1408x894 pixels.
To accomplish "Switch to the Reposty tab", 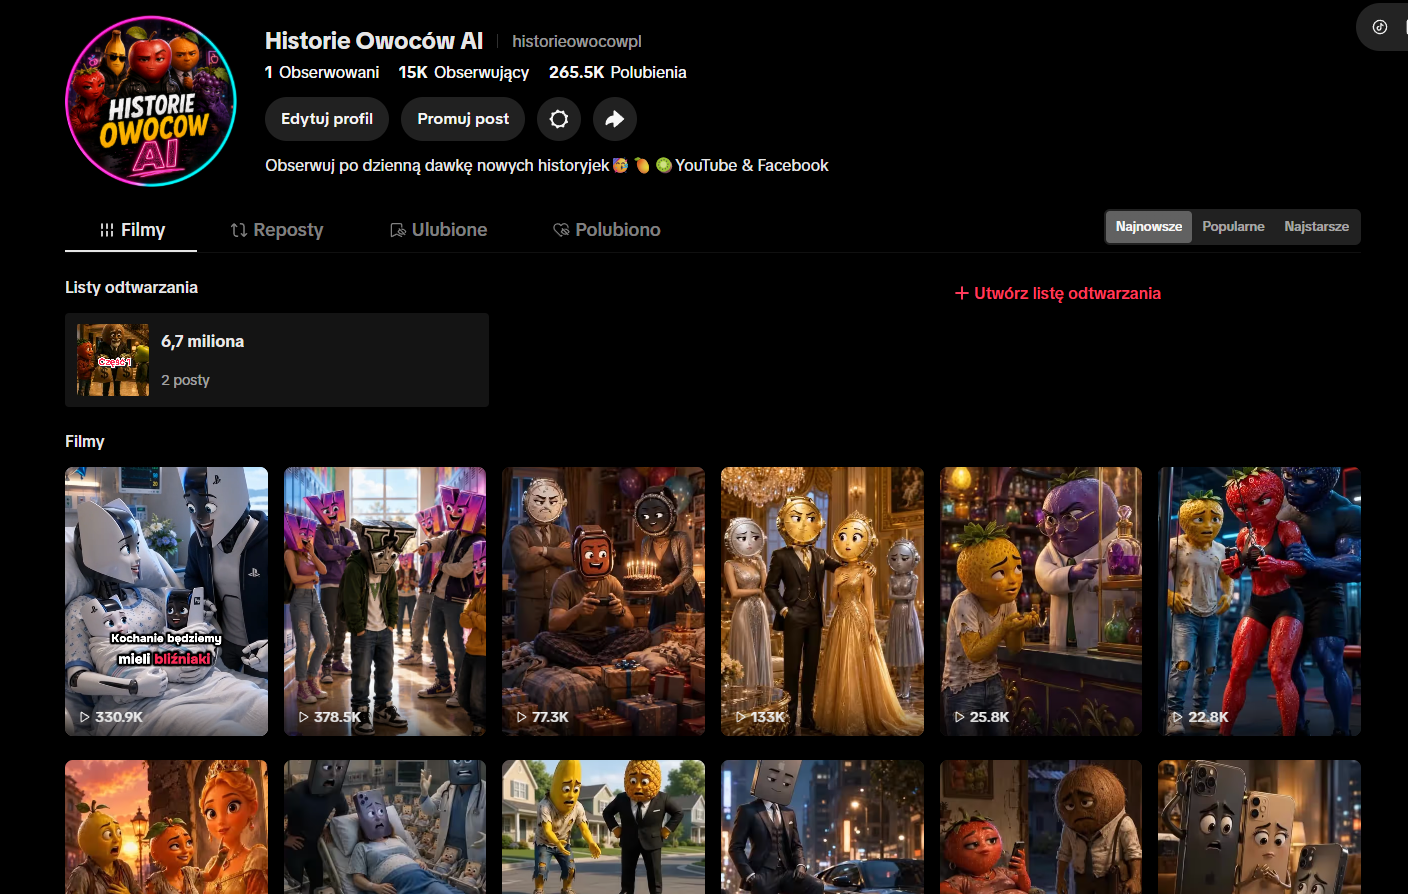I will [277, 230].
